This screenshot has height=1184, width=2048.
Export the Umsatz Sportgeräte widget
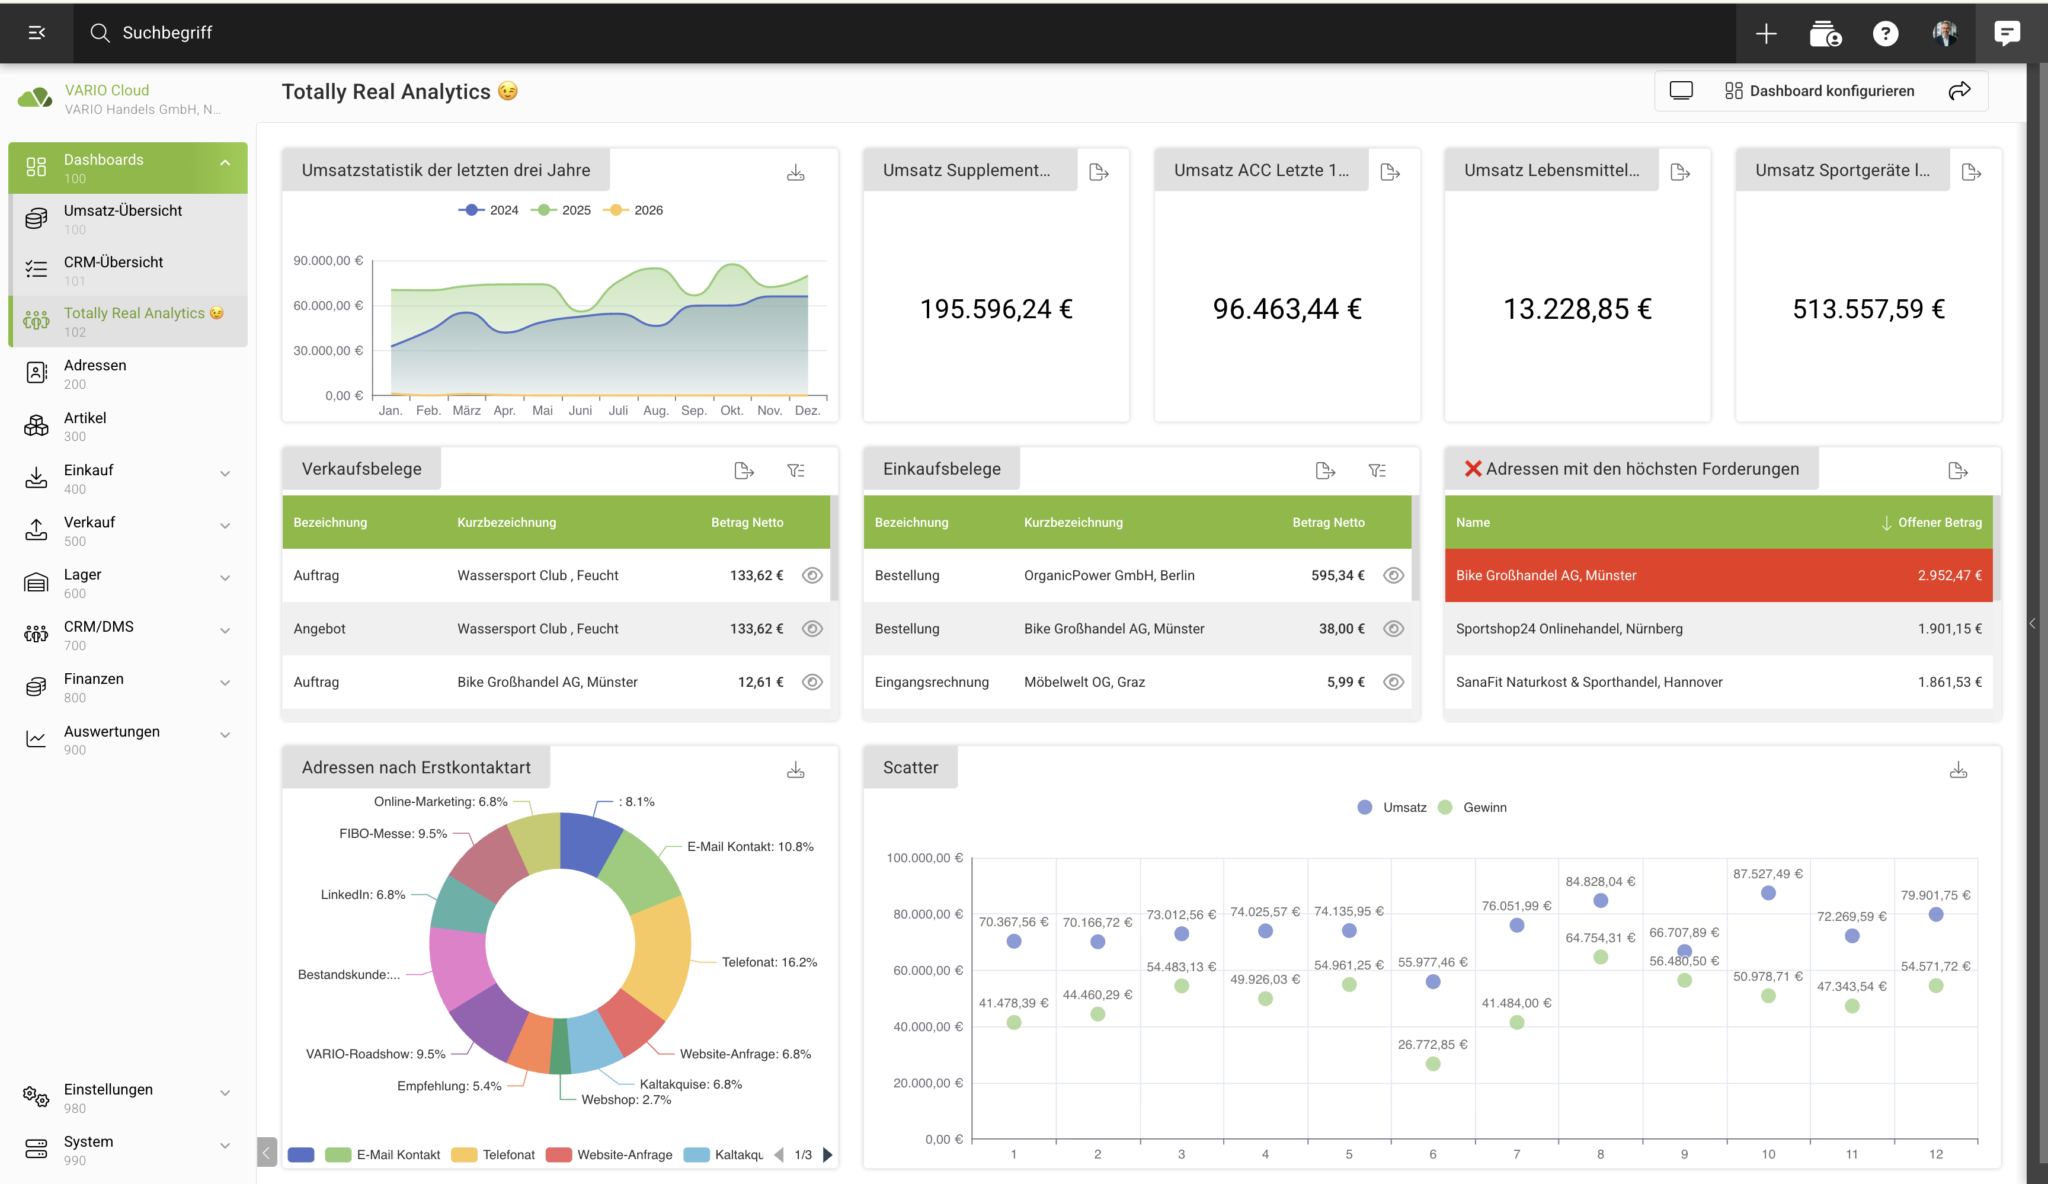point(1972,172)
